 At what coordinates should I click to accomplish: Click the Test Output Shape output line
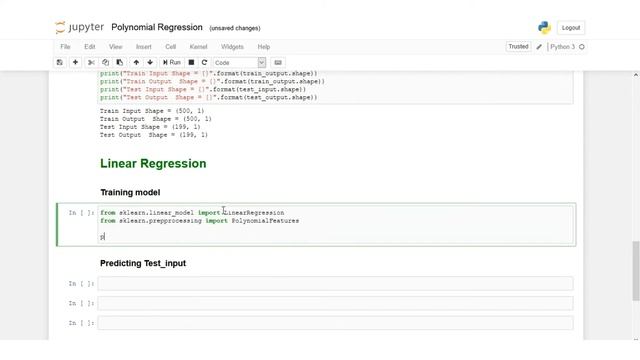tap(154, 135)
